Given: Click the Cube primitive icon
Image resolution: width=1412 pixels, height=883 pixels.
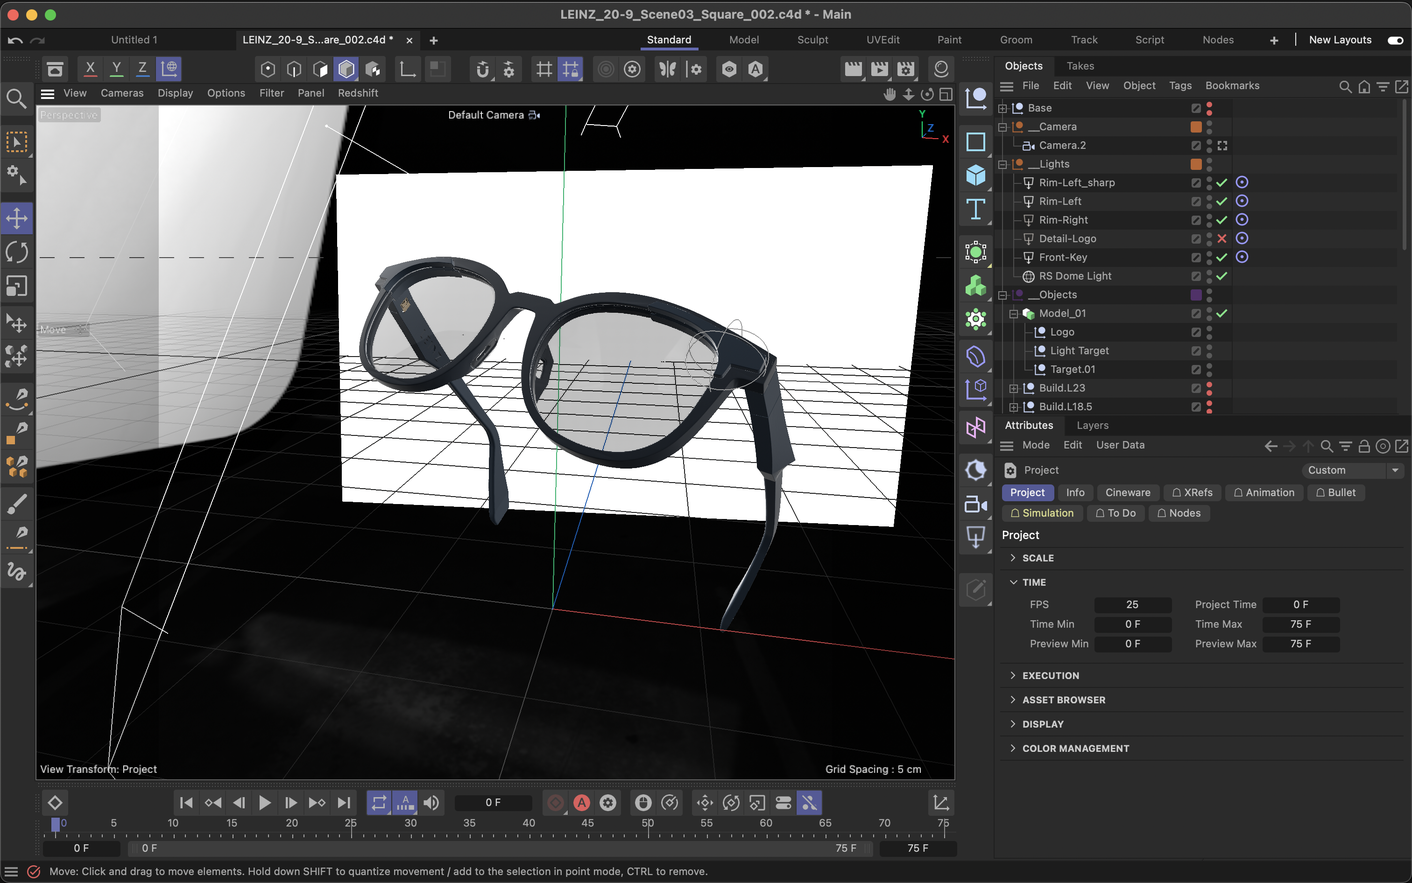Looking at the screenshot, I should tap(976, 175).
